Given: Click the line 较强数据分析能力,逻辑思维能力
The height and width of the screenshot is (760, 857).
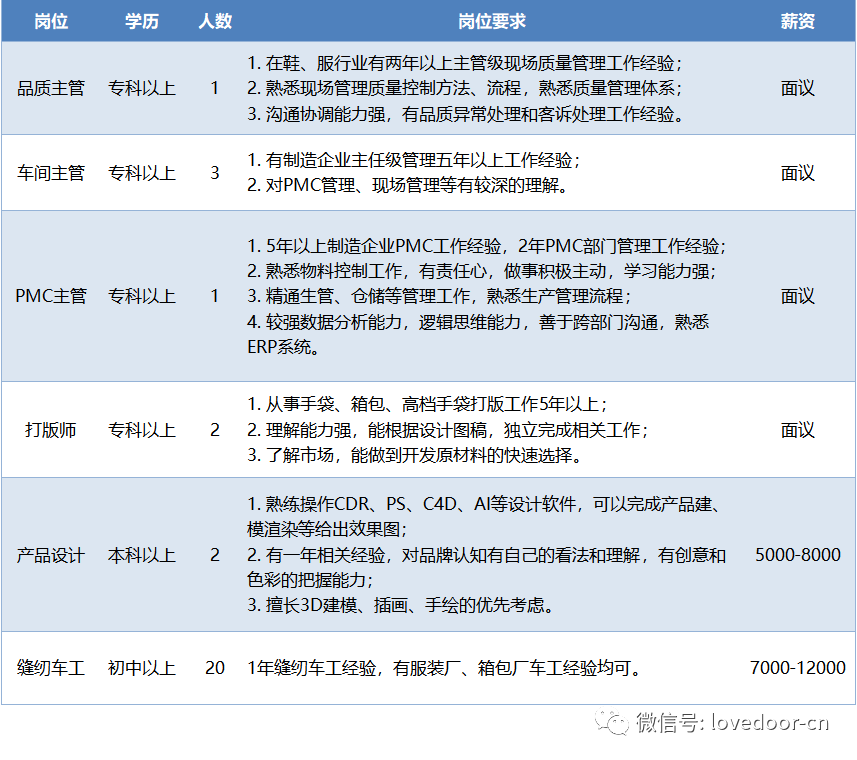Looking at the screenshot, I should click(478, 322).
